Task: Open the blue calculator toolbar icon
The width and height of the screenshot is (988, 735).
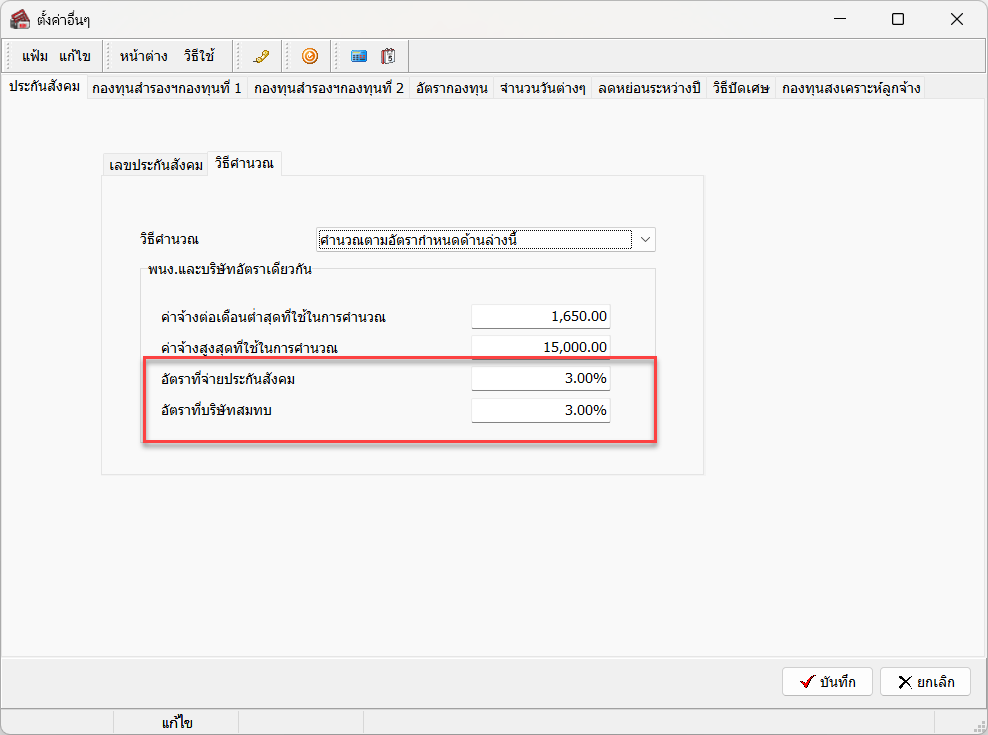Action: click(359, 56)
